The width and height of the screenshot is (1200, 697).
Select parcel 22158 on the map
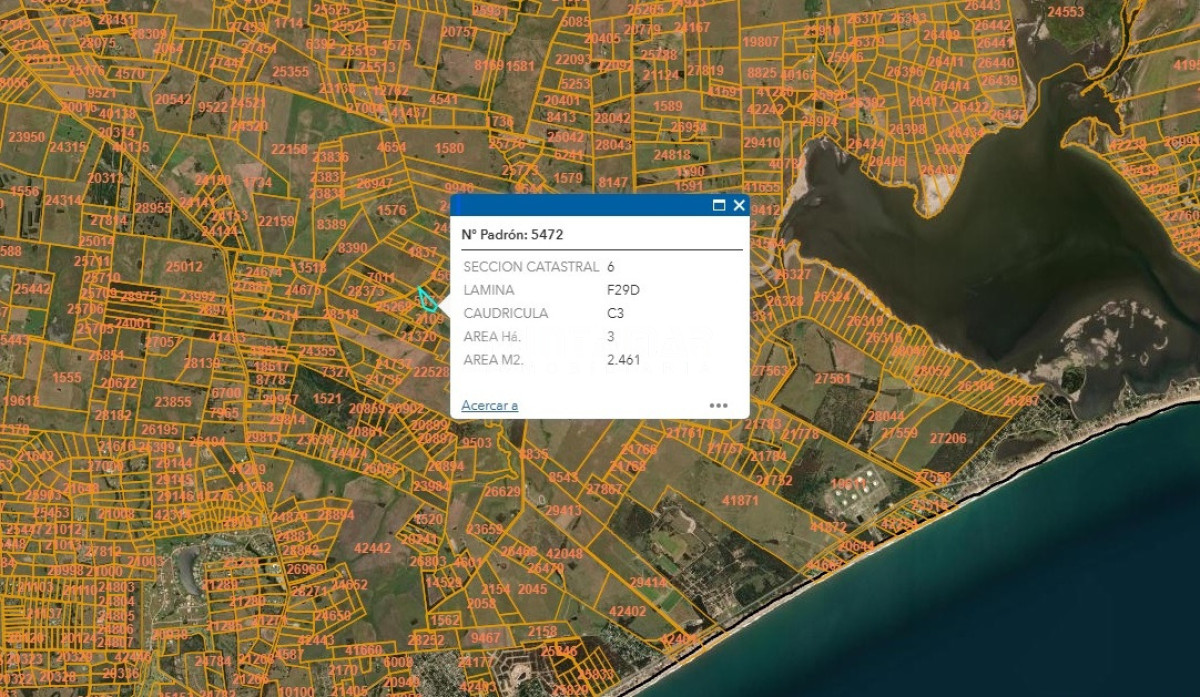coord(289,149)
